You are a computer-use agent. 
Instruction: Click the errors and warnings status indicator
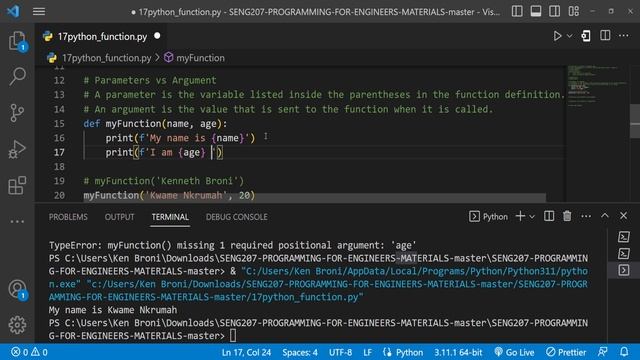click(29, 352)
